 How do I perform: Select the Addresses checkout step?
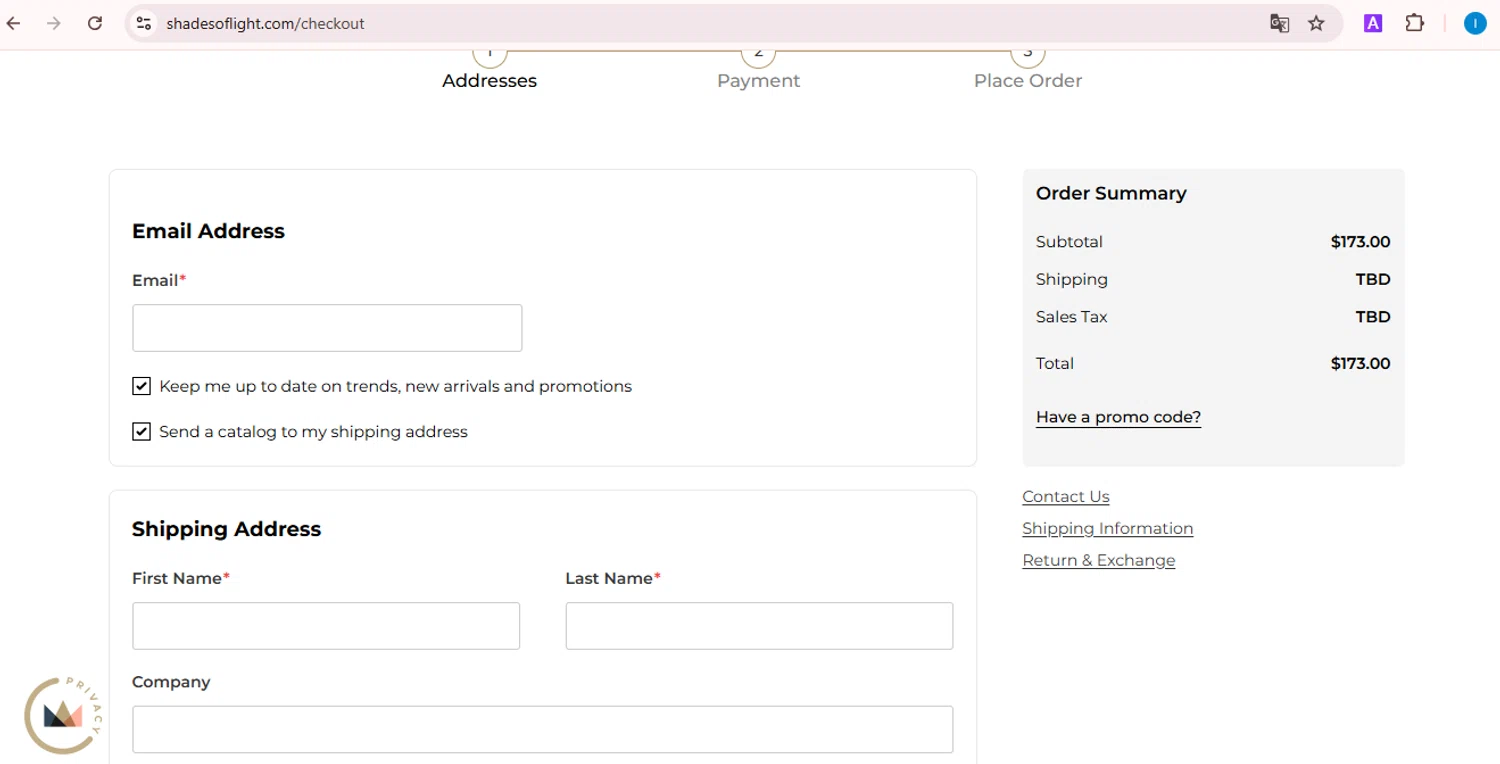pyautogui.click(x=489, y=80)
